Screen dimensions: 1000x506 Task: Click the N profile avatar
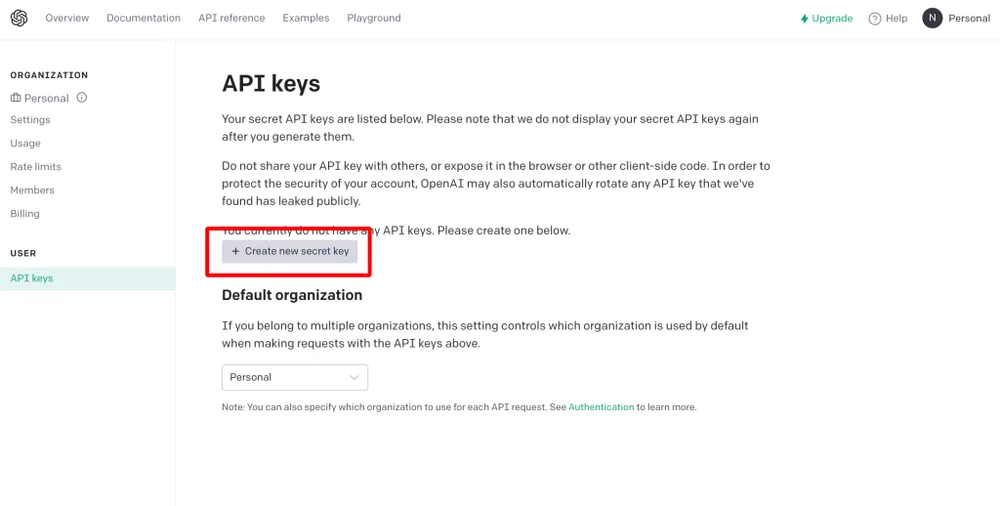(932, 18)
